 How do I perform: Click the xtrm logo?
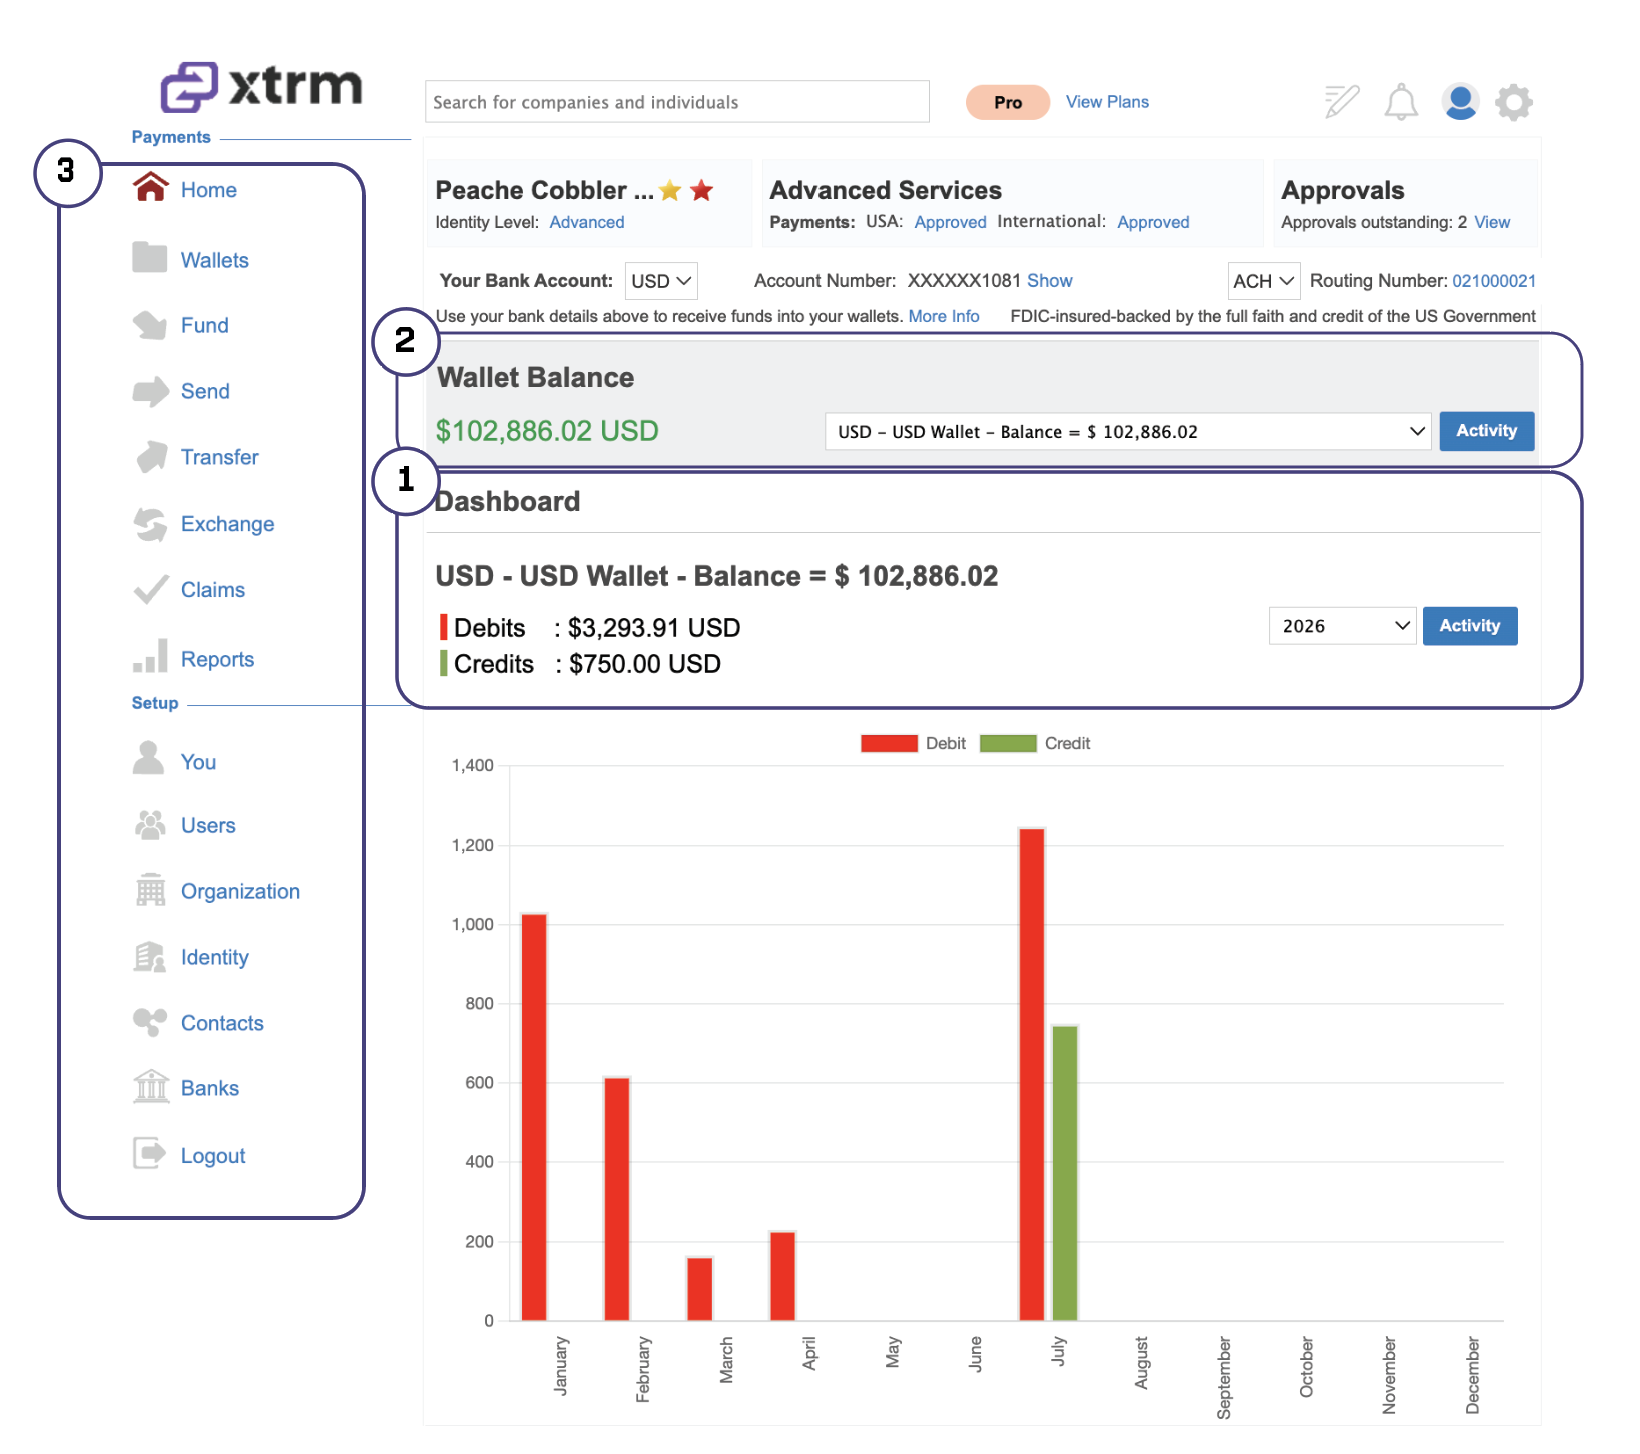(262, 86)
